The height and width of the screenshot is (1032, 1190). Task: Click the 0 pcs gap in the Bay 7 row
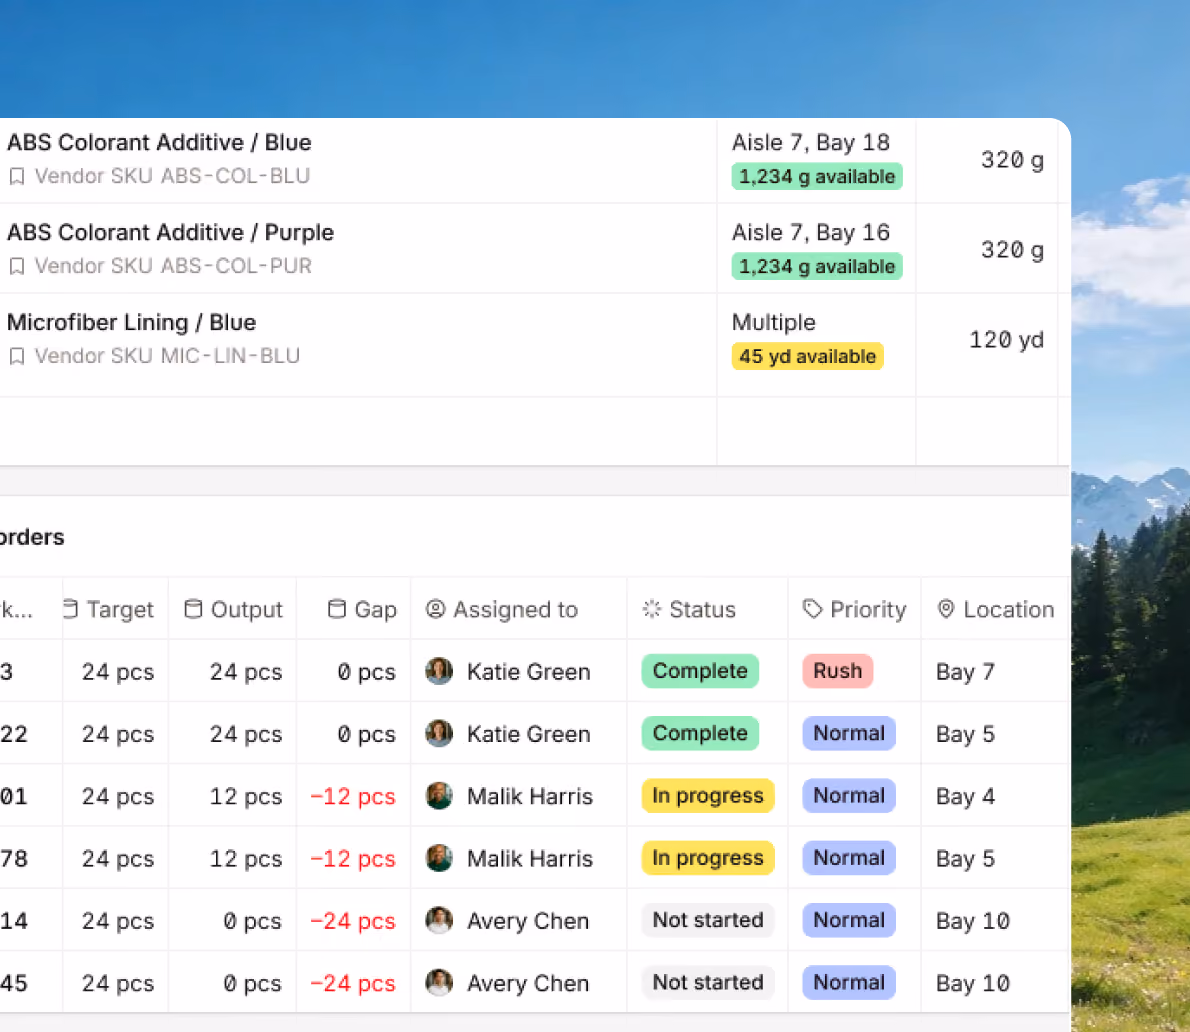(367, 672)
